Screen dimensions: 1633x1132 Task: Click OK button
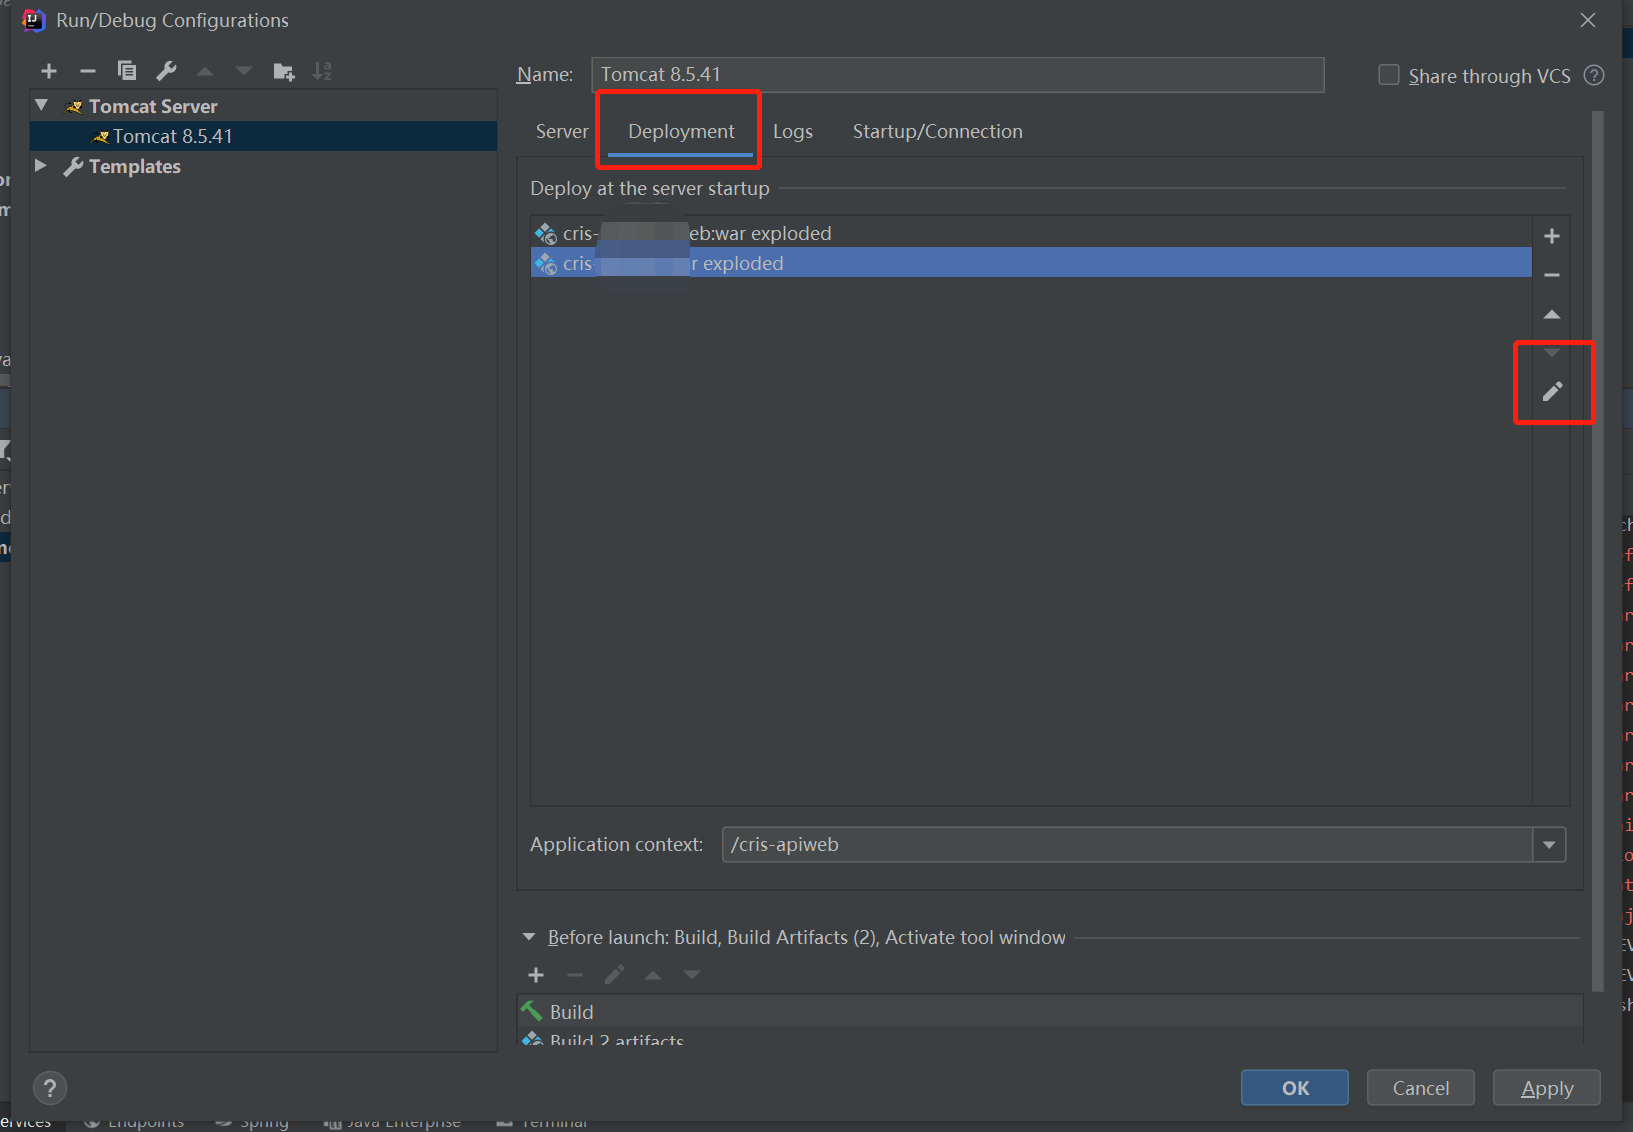tap(1295, 1088)
